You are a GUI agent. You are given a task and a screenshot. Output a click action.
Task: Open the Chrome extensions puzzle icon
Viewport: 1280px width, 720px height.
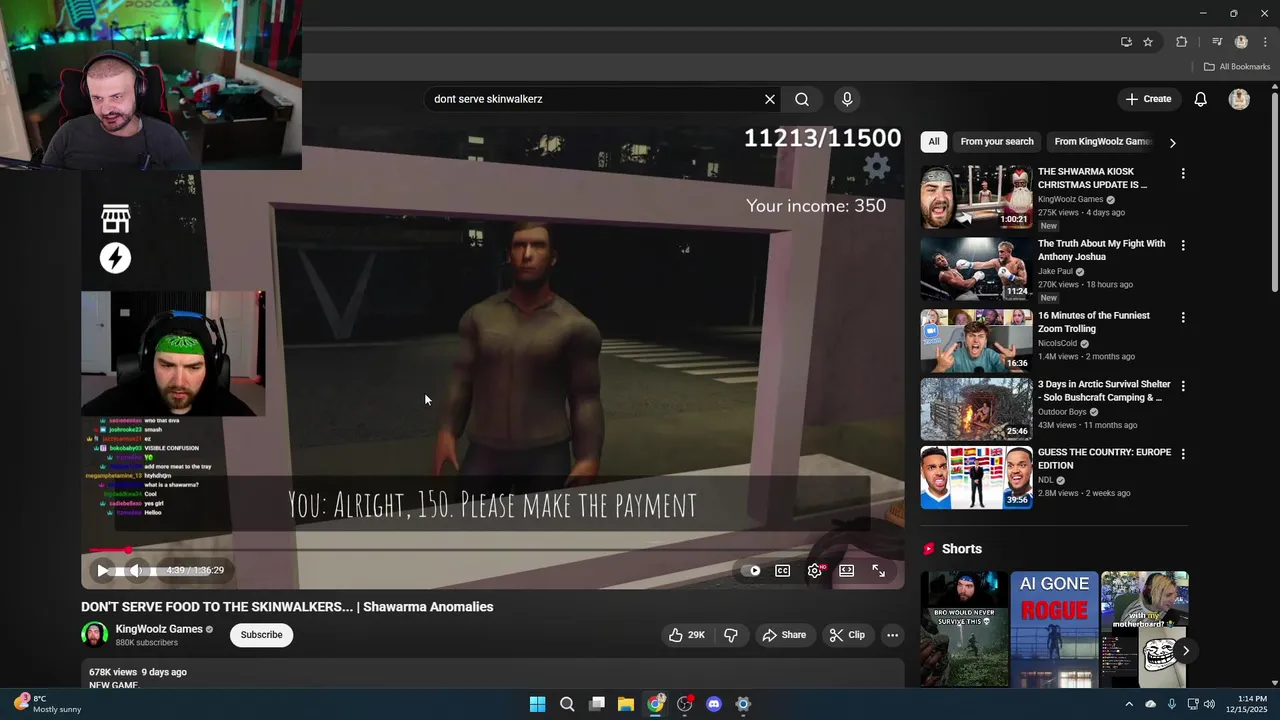[x=1182, y=42]
